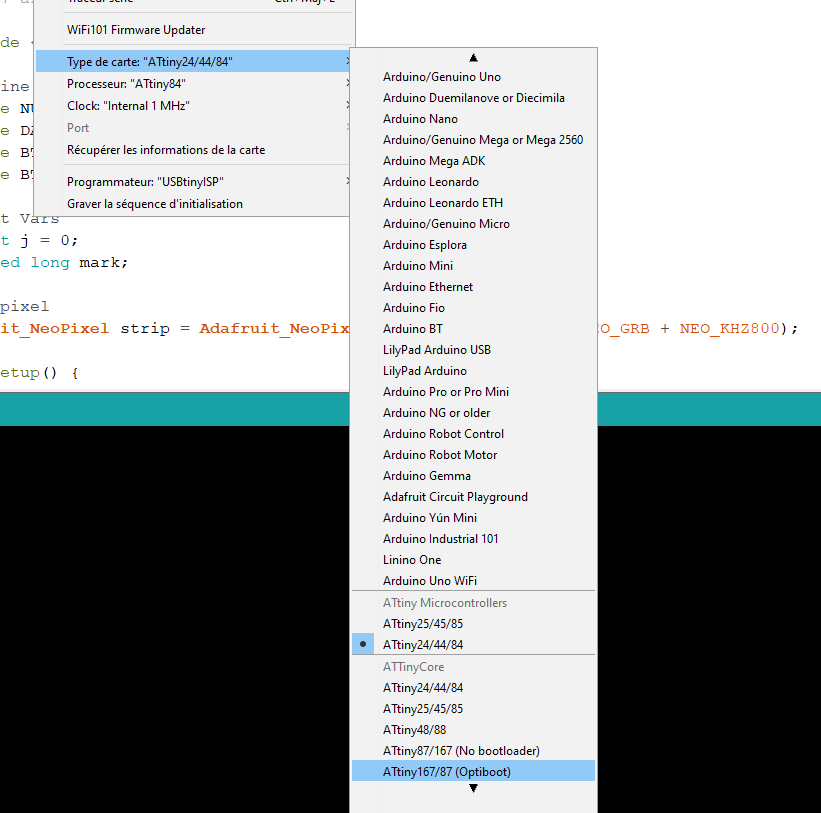Select Arduino Uno WiFi
The height and width of the screenshot is (813, 821).
pyautogui.click(x=473, y=581)
